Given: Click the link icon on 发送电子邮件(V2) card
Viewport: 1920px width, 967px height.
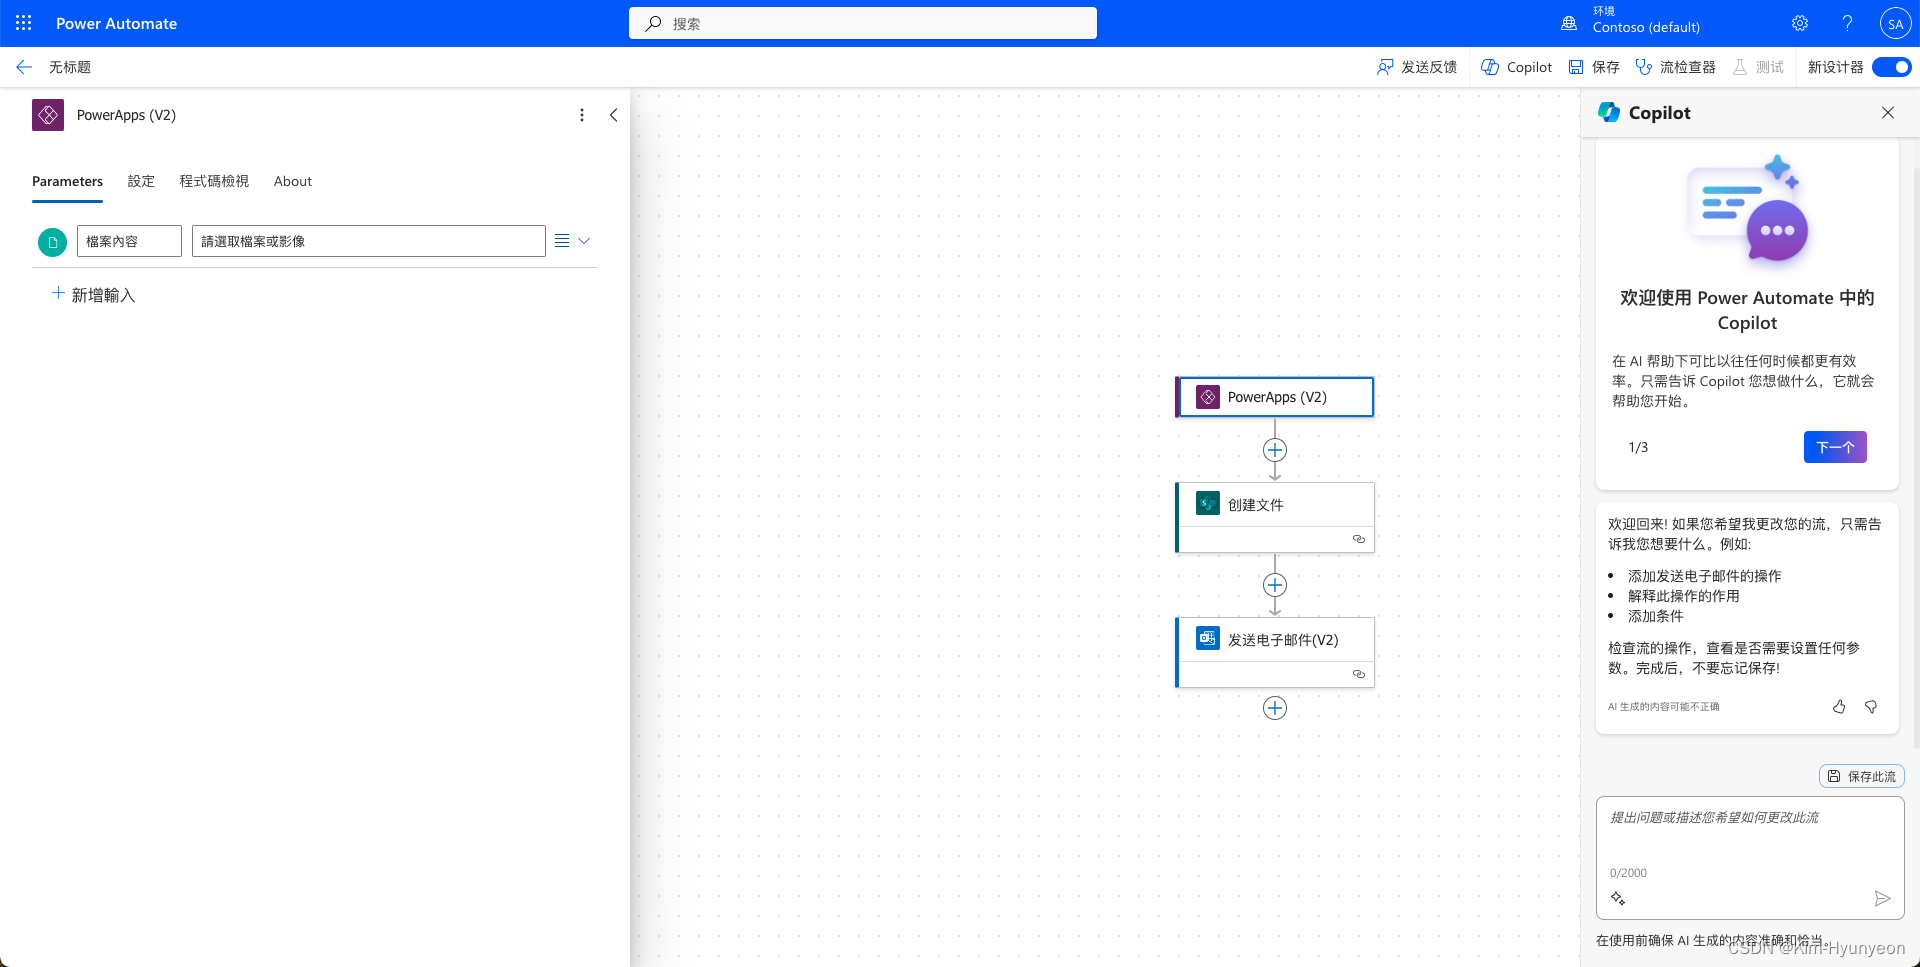Looking at the screenshot, I should coord(1359,674).
